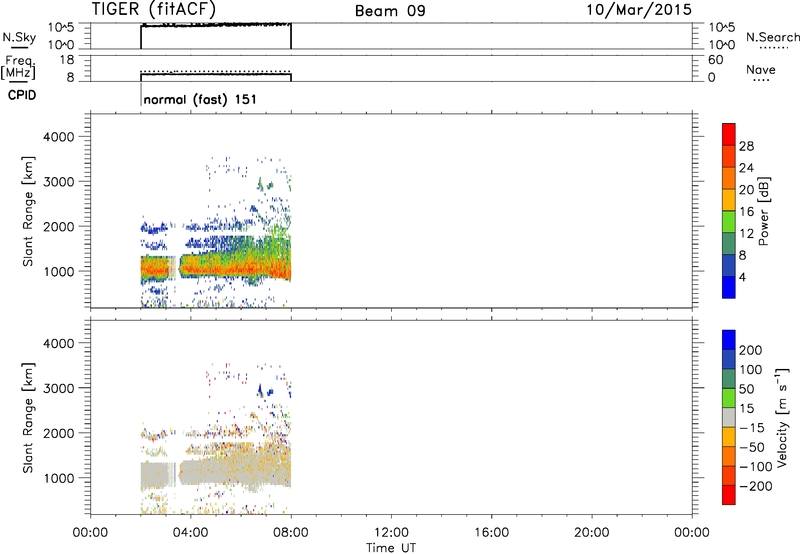Viewport: 800px width, 554px height.
Task: Pick the bright blue top segment of the velocity colorbar
Action: (x=729, y=340)
